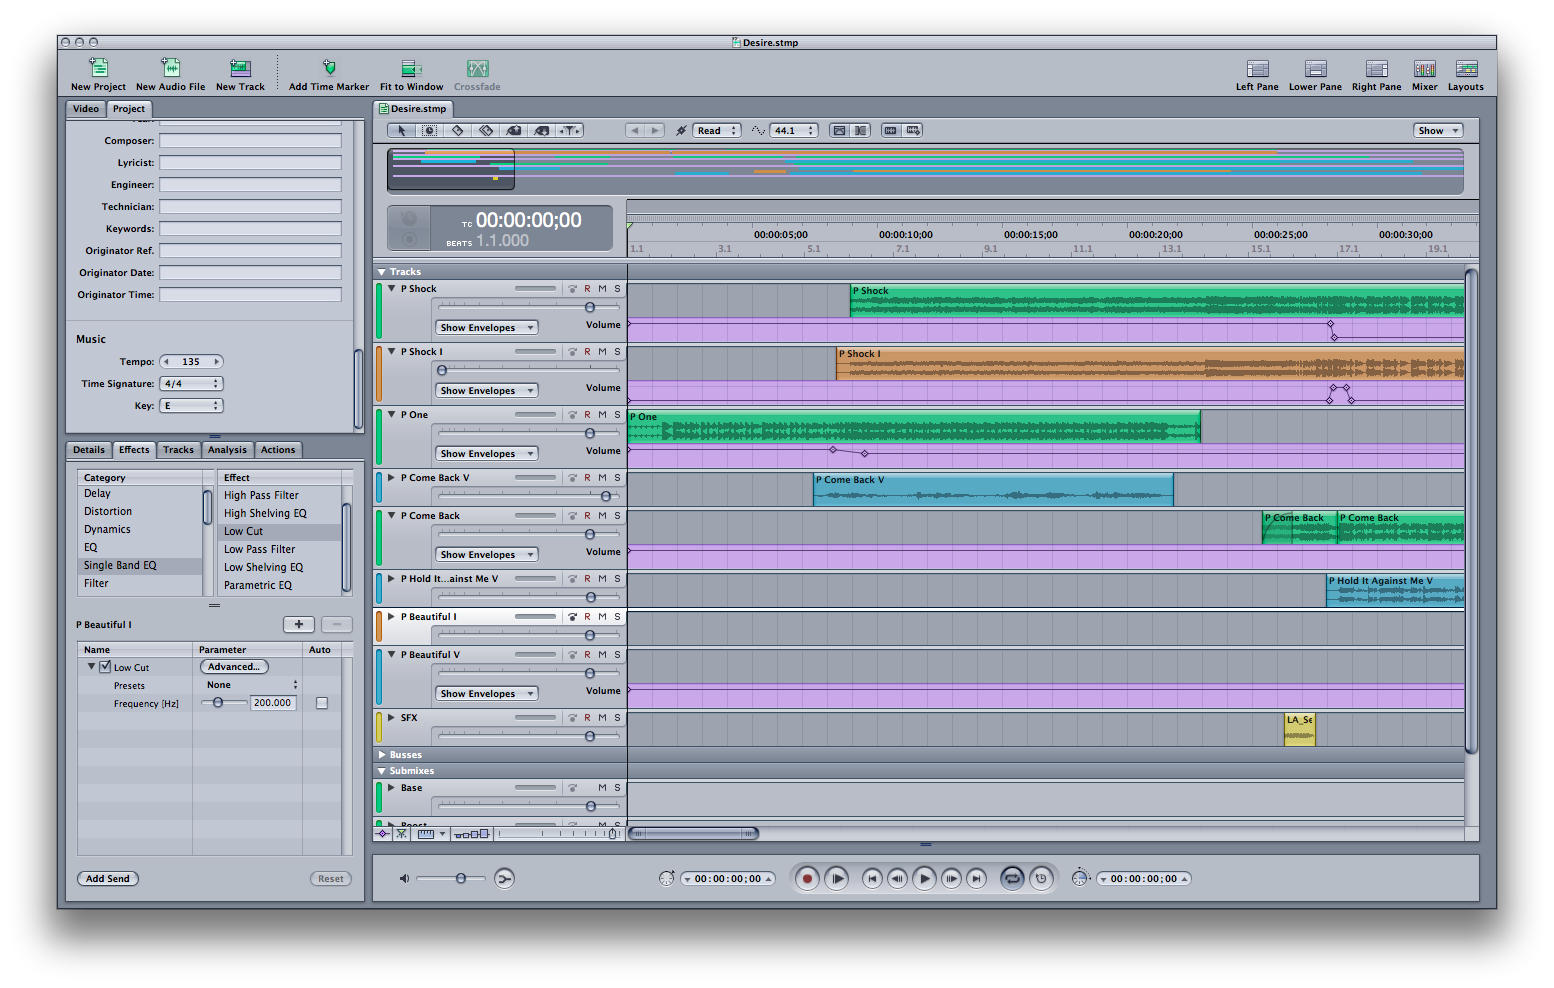Click the Add Send button
The image size is (1554, 988).
click(108, 879)
